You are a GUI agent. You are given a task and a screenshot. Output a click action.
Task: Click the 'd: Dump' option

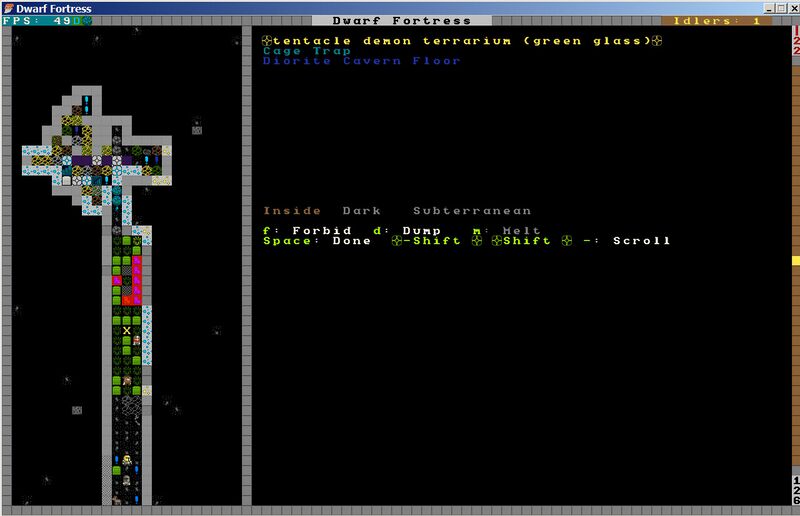407,231
